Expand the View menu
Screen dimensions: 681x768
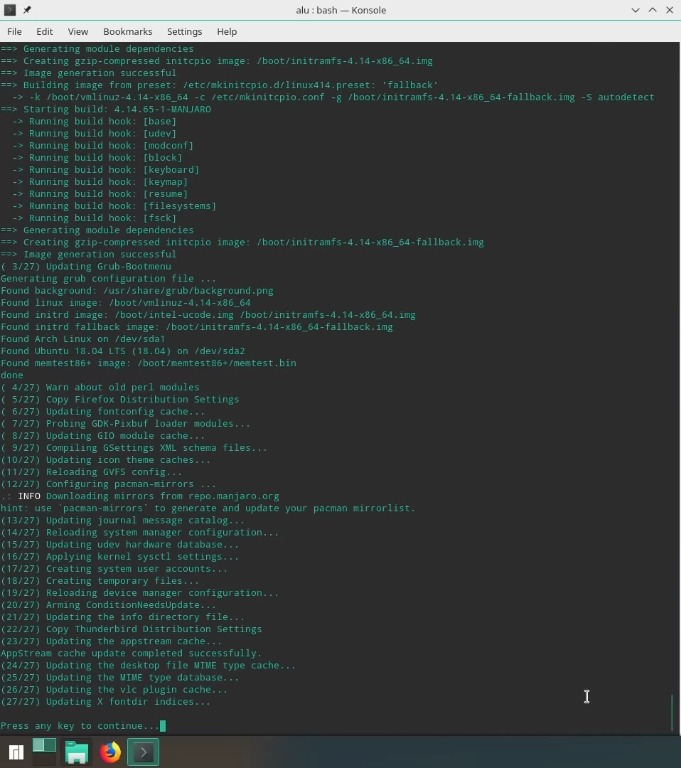(78, 31)
